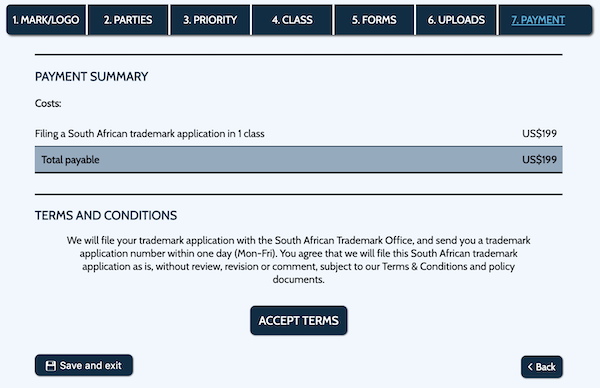This screenshot has height=388, width=600.
Task: Click the Terms and Conditions heading
Action: [x=106, y=215]
